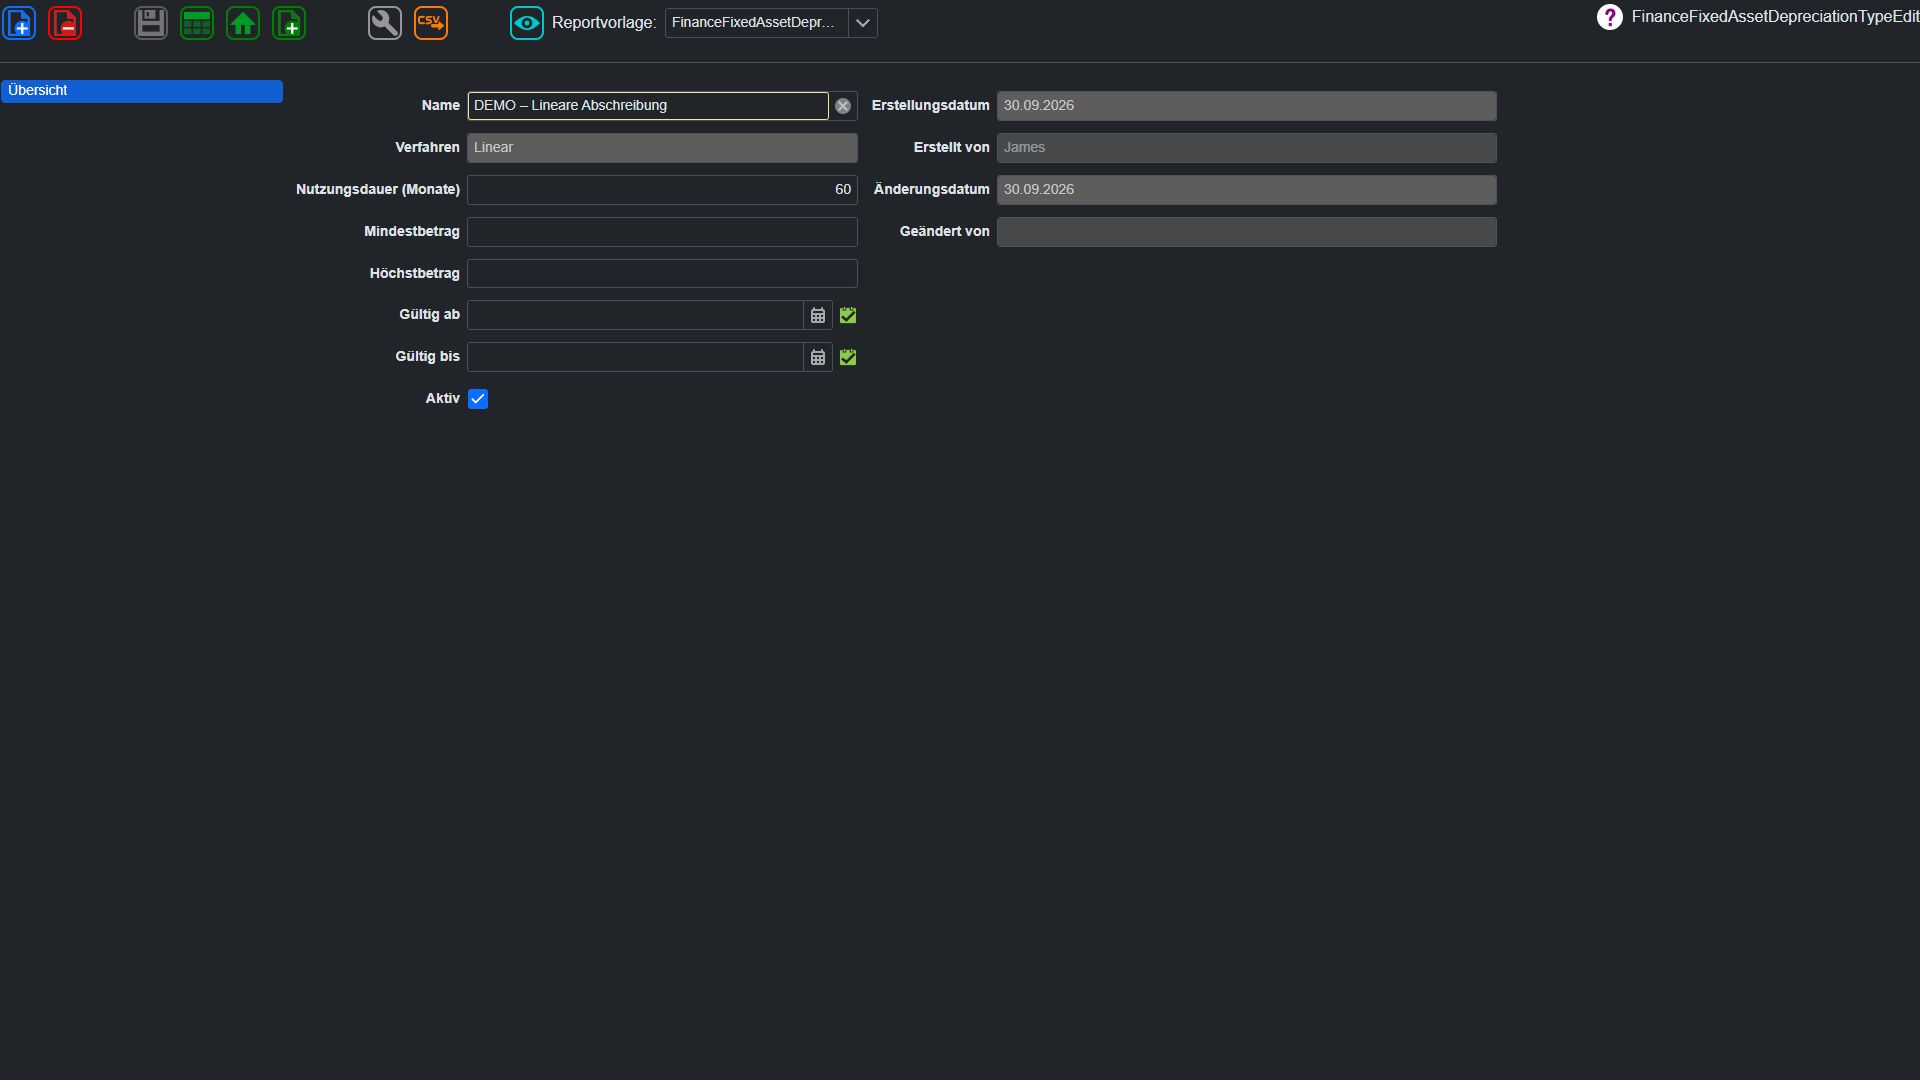The image size is (1920, 1080).
Task: Clear the Name field with the X button
Action: point(843,106)
